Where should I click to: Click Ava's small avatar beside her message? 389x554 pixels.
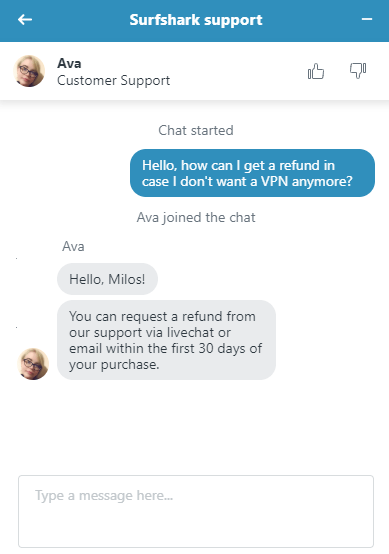(33, 364)
